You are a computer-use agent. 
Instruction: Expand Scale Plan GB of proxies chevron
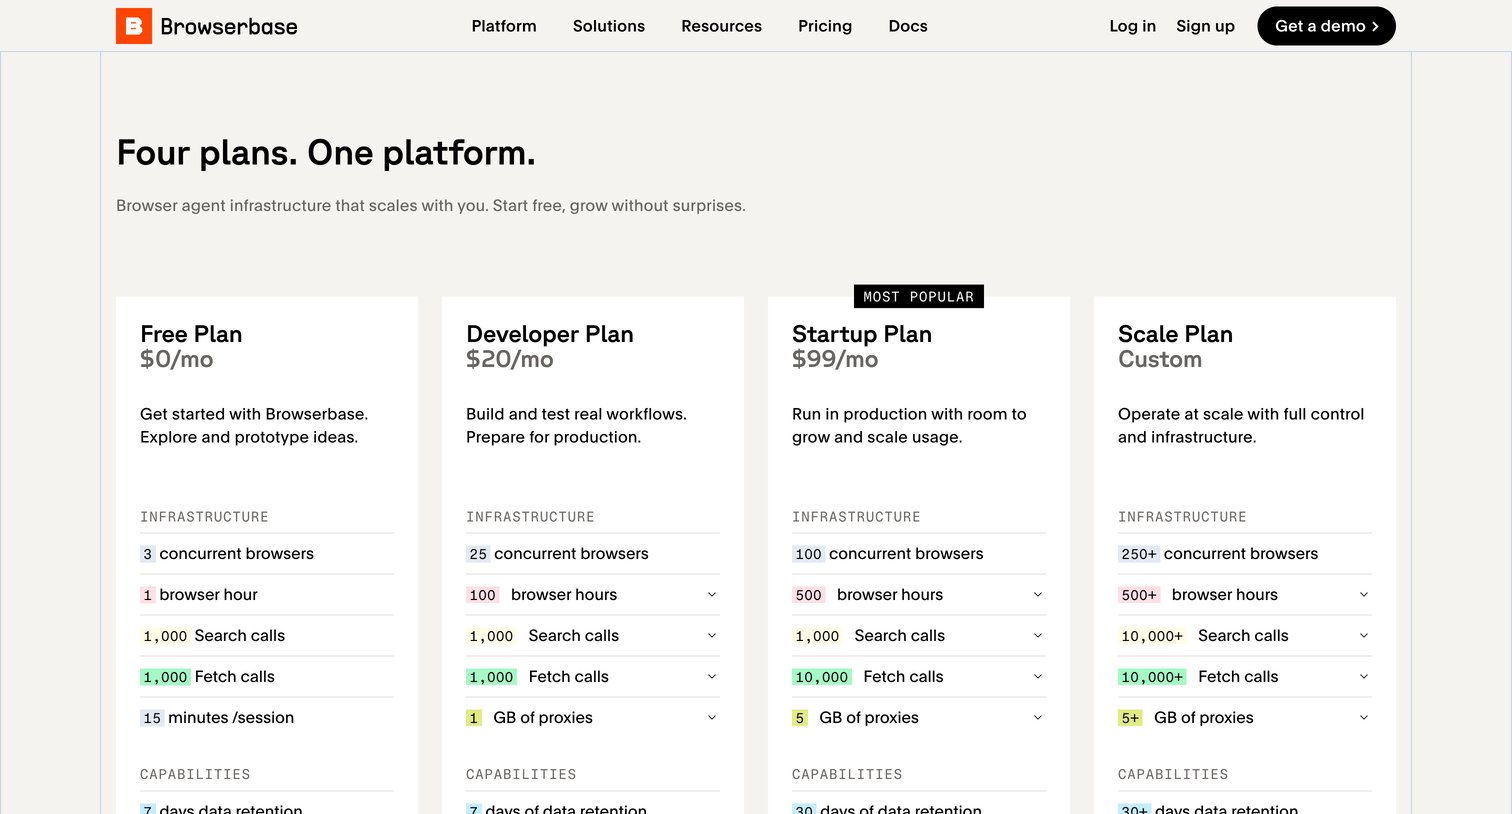point(1364,718)
